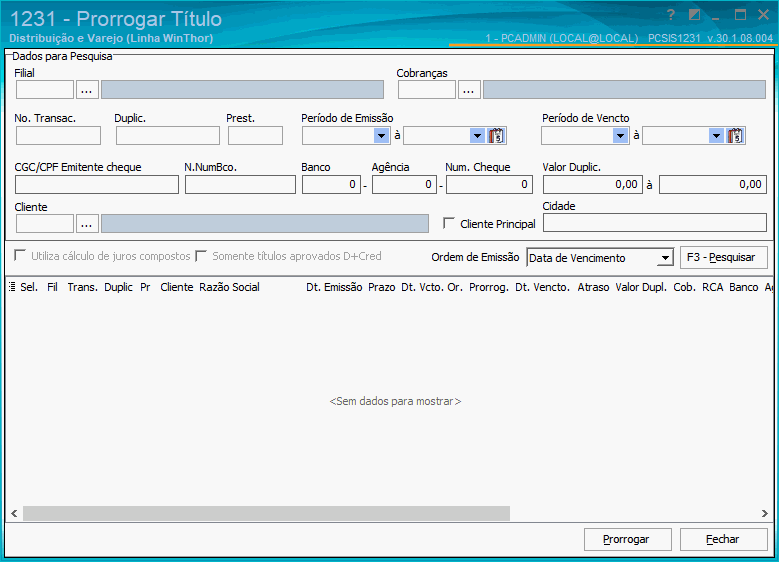The height and width of the screenshot is (562, 779).
Task: Expand Período de Vencto end date dropdown
Action: (x=715, y=136)
